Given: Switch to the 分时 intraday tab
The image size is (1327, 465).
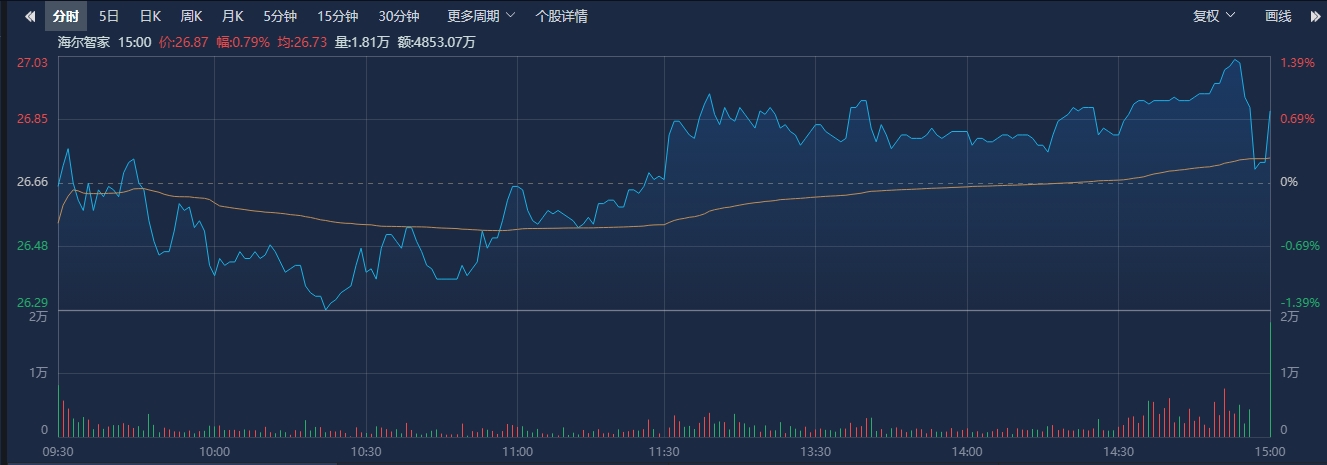Looking at the screenshot, I should (x=66, y=16).
